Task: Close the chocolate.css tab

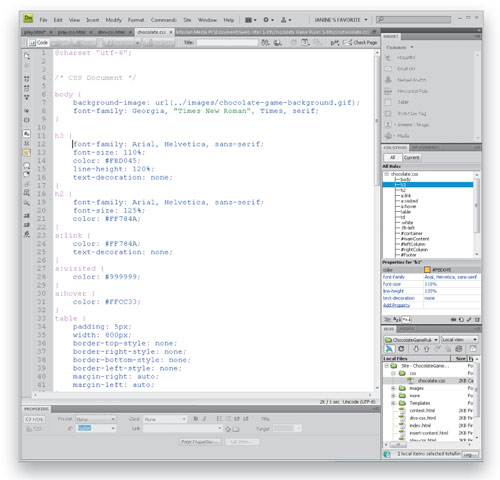Action: (171, 32)
